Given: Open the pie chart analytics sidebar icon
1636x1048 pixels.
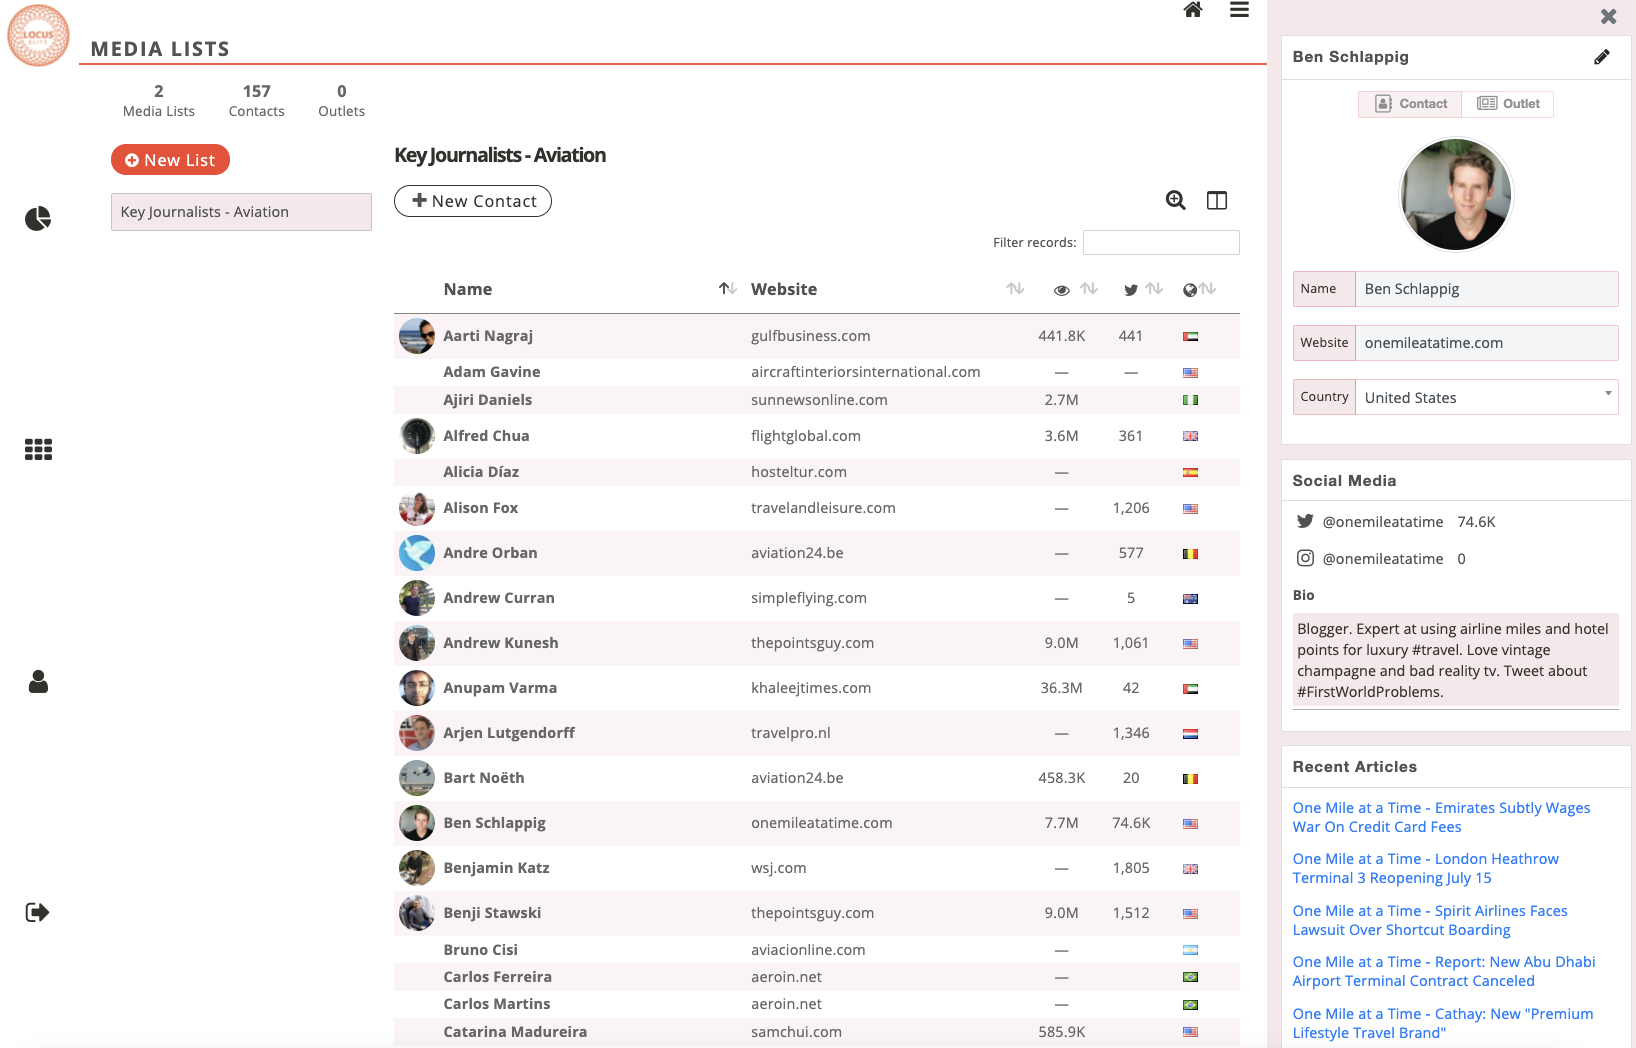Looking at the screenshot, I should pyautogui.click(x=38, y=218).
